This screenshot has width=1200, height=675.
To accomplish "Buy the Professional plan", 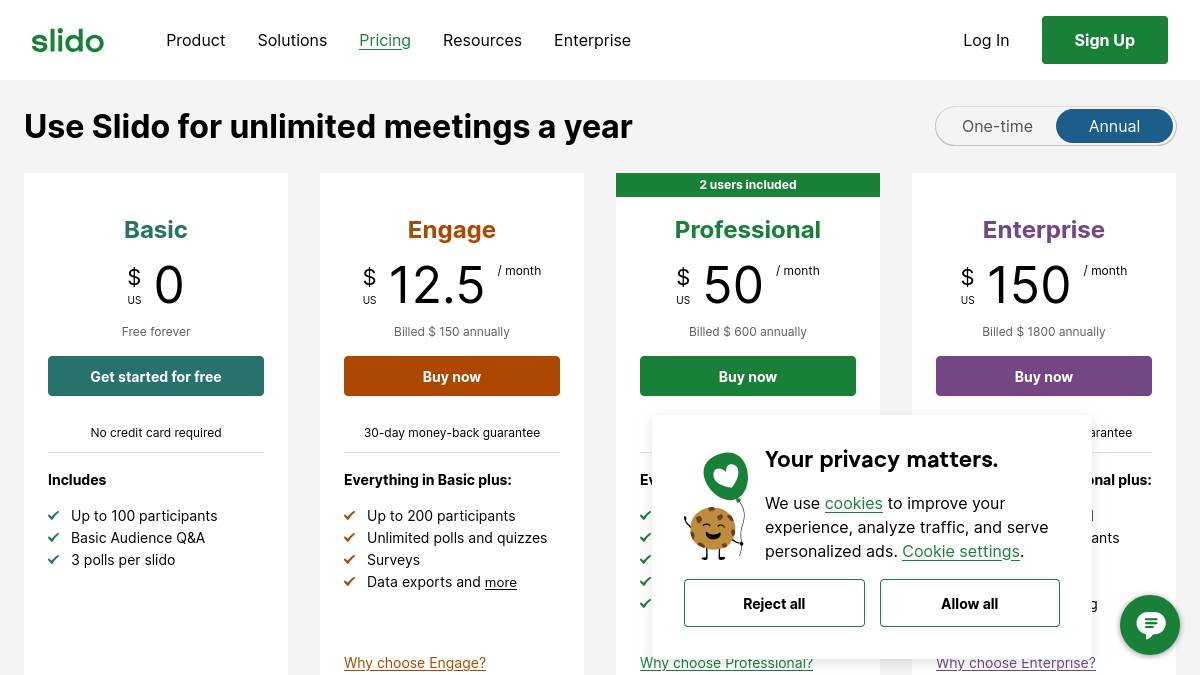I will pyautogui.click(x=748, y=376).
